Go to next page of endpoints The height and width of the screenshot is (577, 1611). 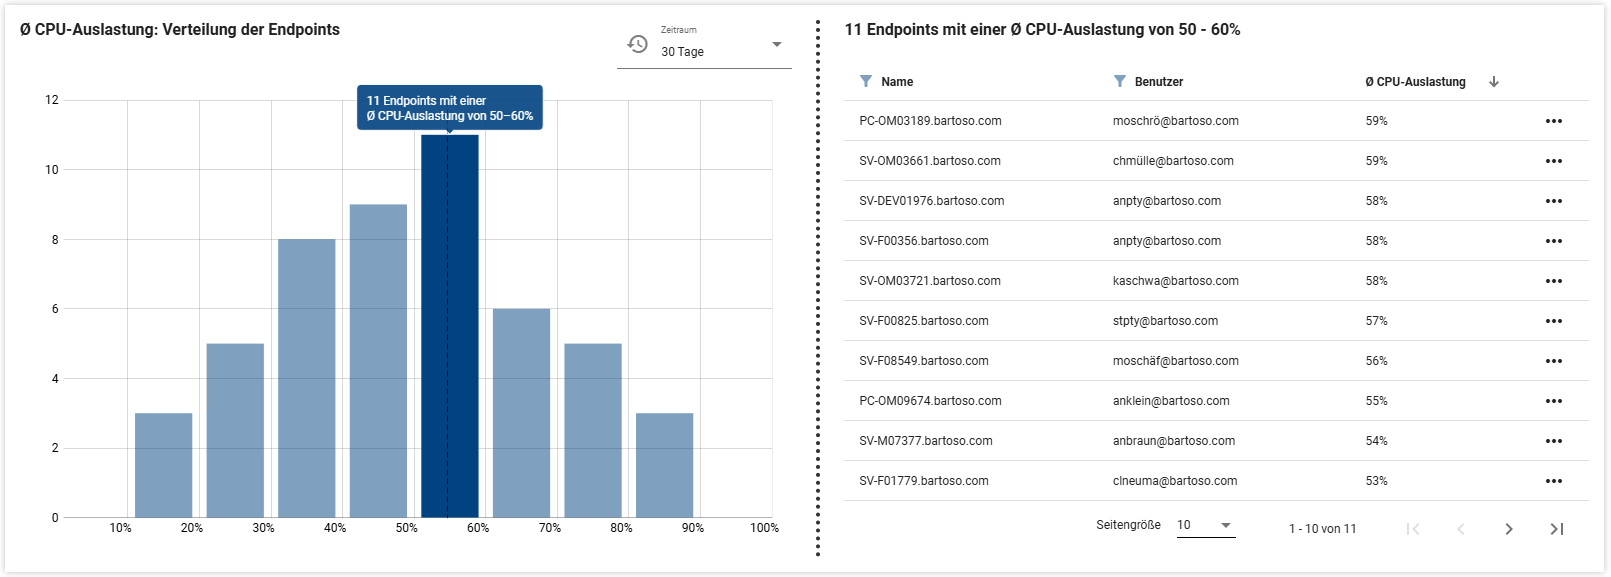click(1508, 529)
